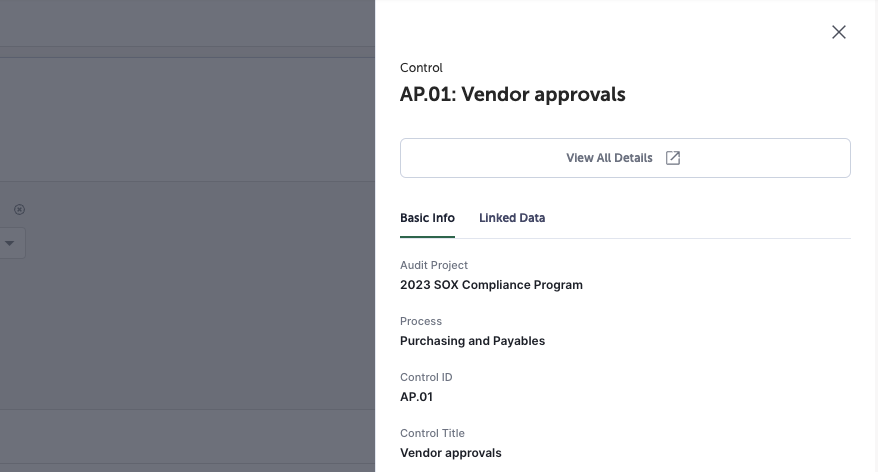Click the Control Title field label
This screenshot has height=472, width=878.
[x=432, y=433]
